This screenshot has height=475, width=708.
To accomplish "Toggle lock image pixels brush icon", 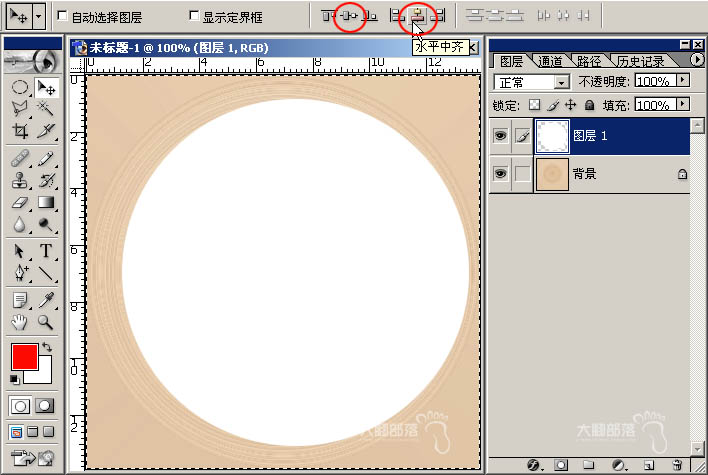I will pos(553,105).
